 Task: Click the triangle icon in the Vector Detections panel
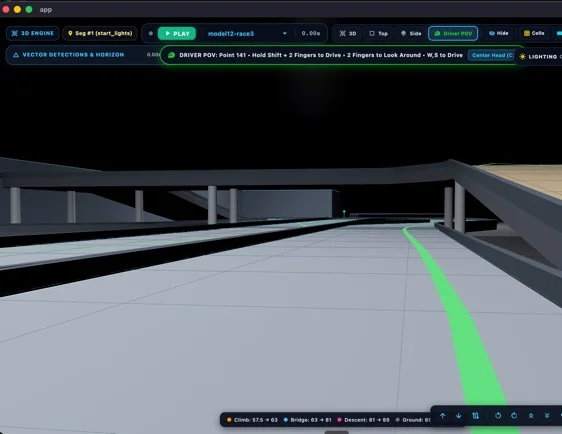click(x=16, y=55)
